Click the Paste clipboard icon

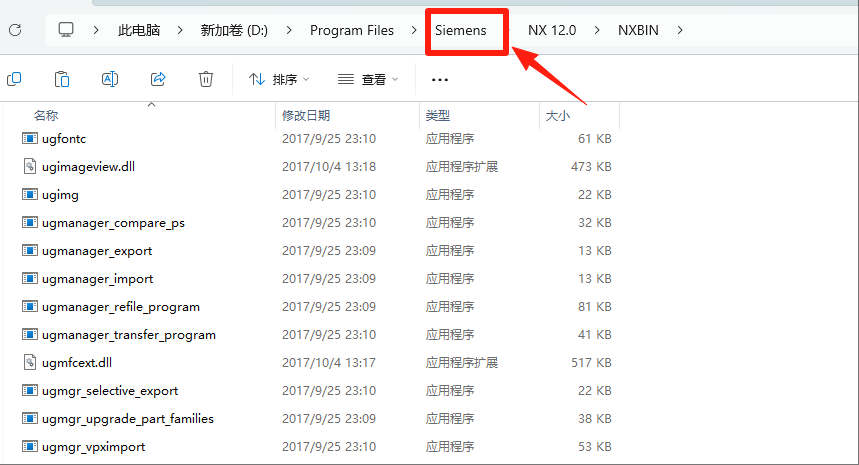pyautogui.click(x=62, y=79)
